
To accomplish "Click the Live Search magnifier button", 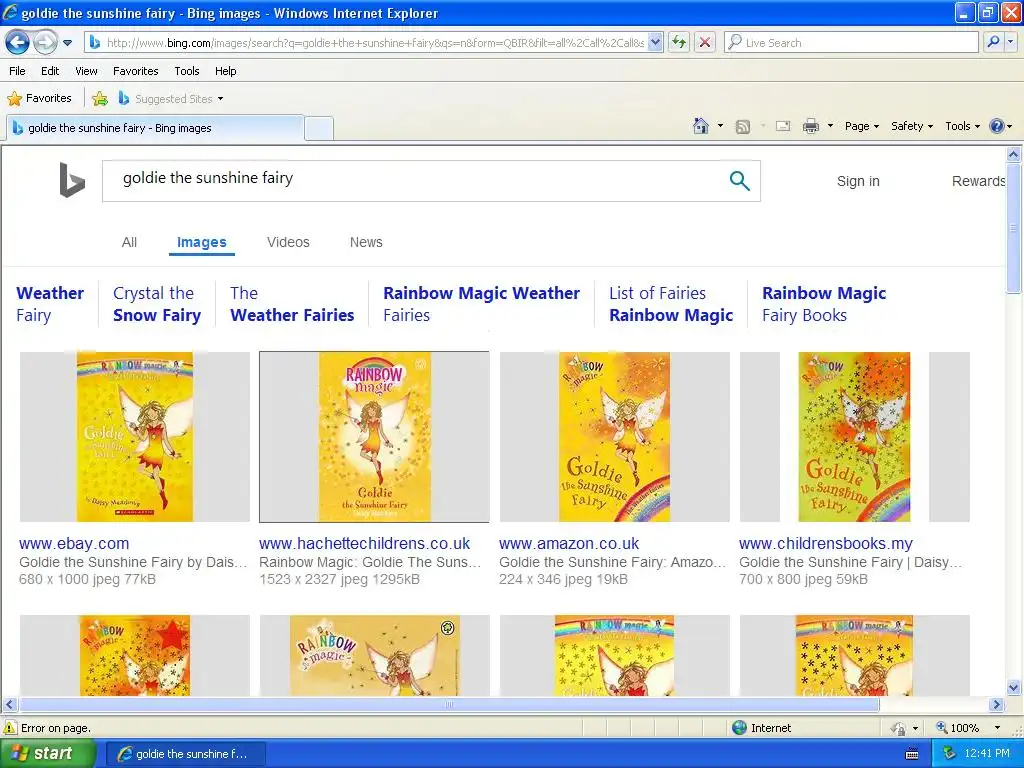I will tap(993, 42).
